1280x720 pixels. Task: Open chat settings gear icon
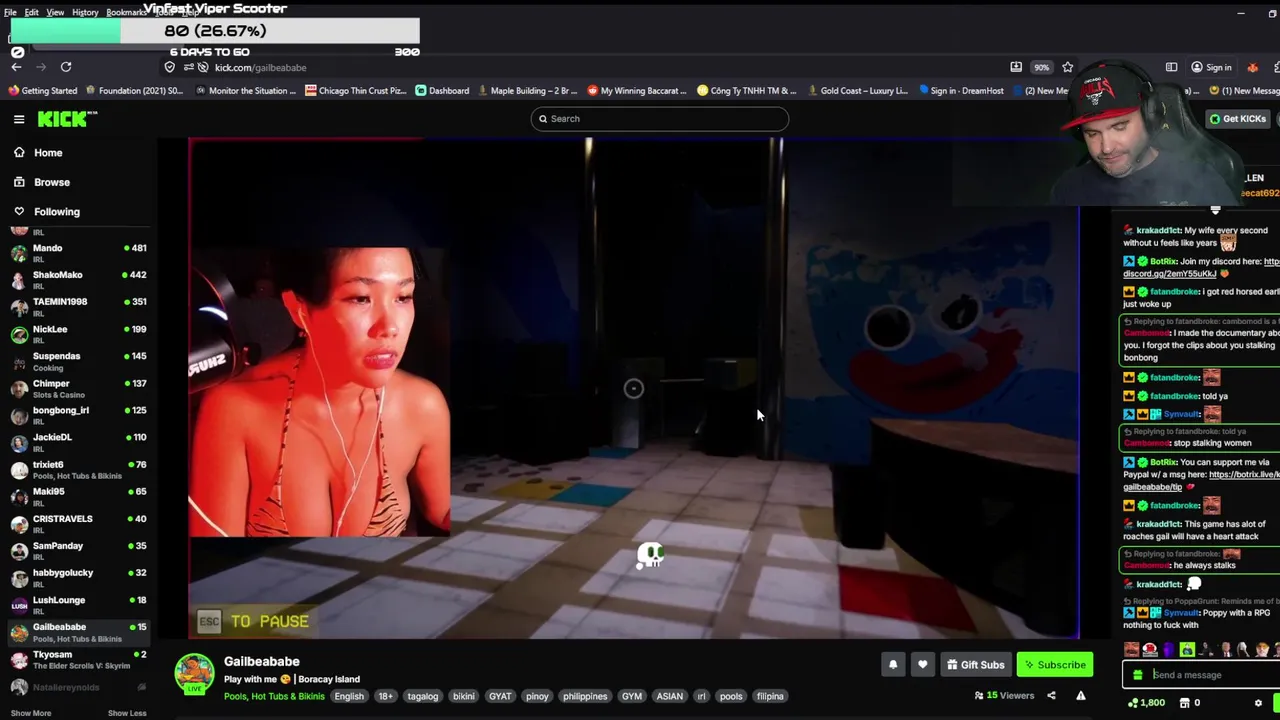coord(1258,703)
